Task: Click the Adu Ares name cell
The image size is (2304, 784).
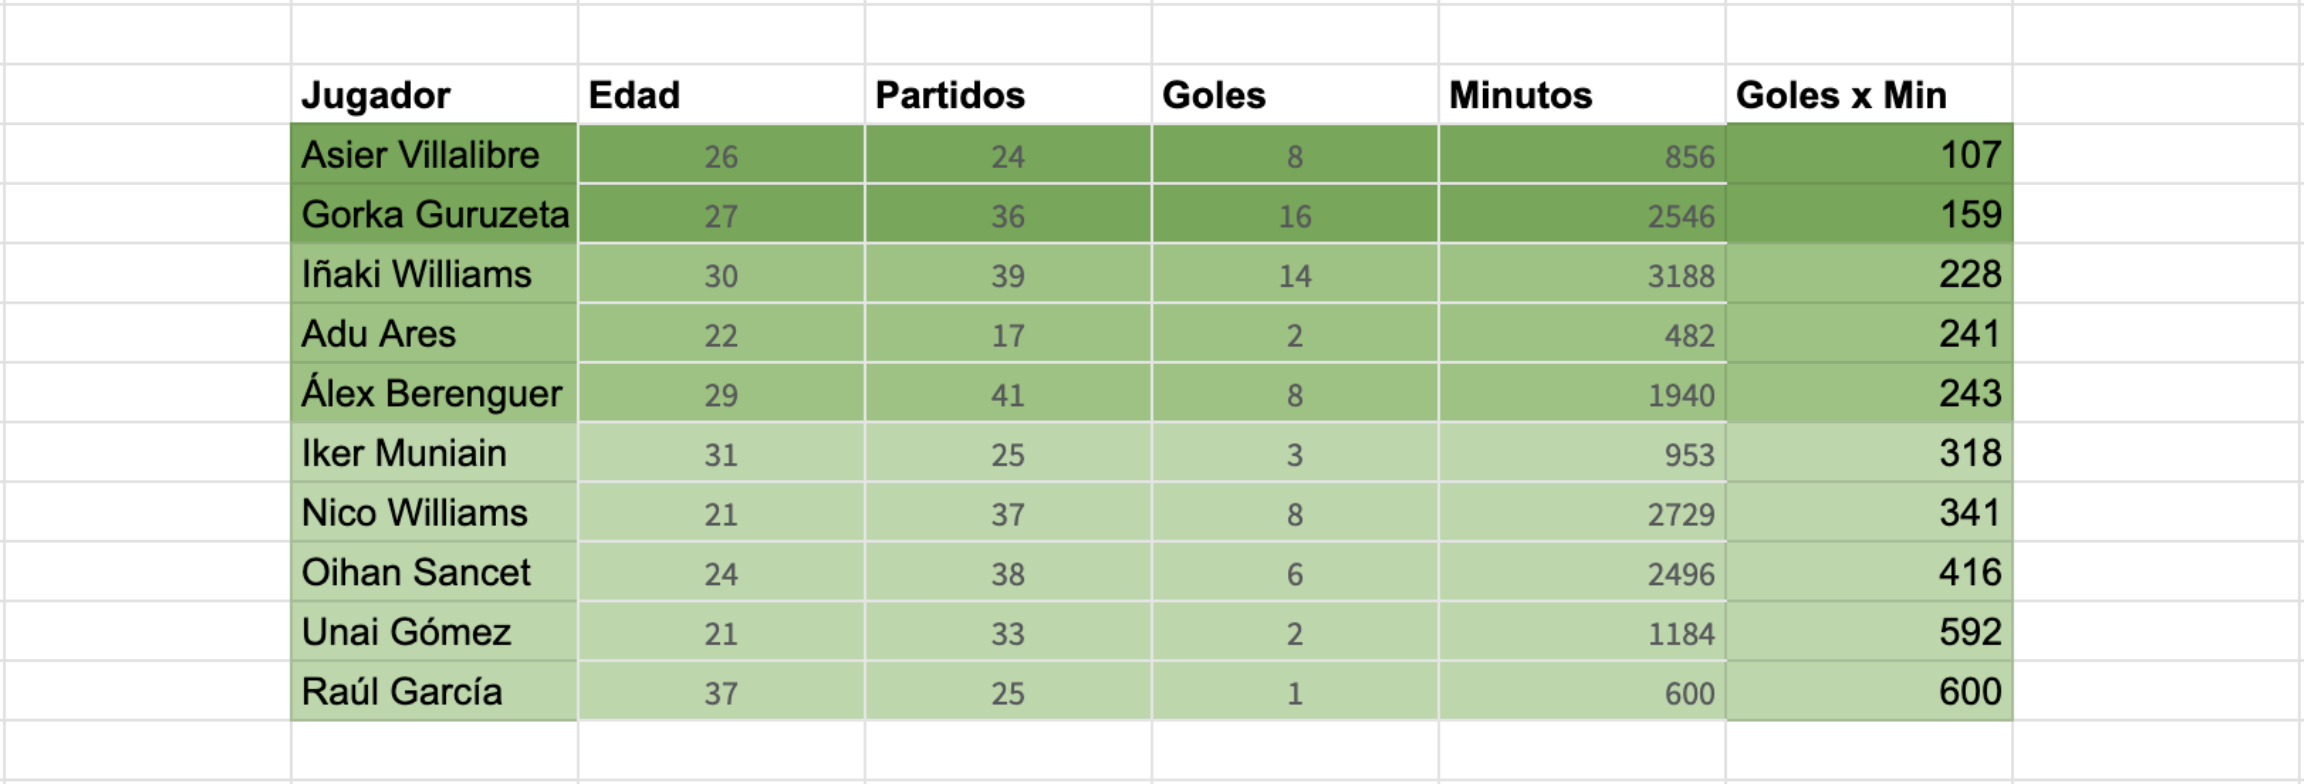Action: click(x=433, y=334)
